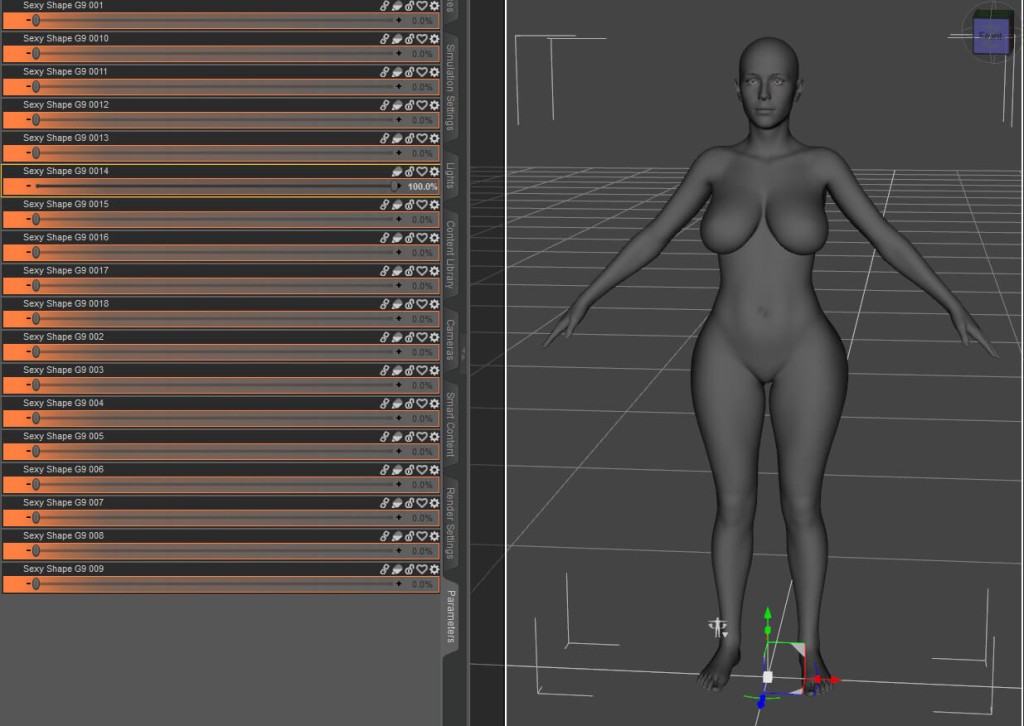Click the chain link icon on Sexy Shape G9 008

point(385,536)
